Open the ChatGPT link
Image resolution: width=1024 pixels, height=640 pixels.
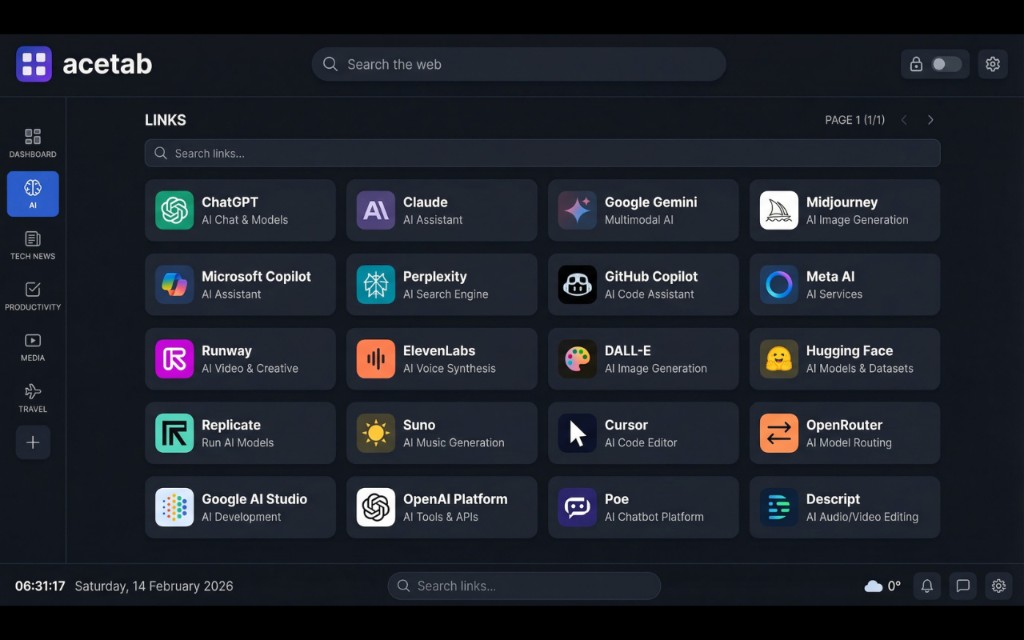(x=240, y=210)
